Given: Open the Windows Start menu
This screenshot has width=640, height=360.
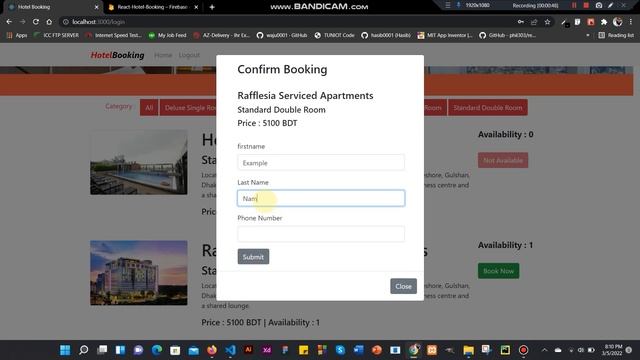Looking at the screenshot, I should pos(65,350).
